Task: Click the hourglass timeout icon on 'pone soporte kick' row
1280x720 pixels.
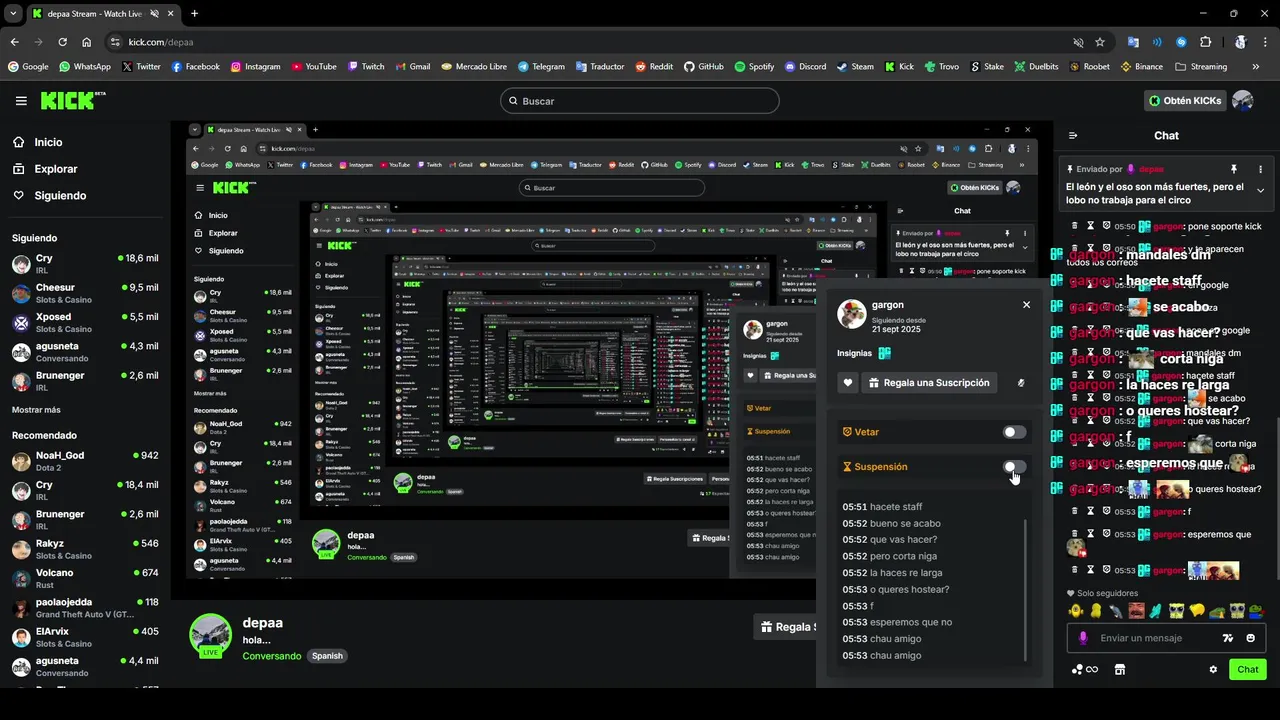Action: pyautogui.click(x=1091, y=226)
